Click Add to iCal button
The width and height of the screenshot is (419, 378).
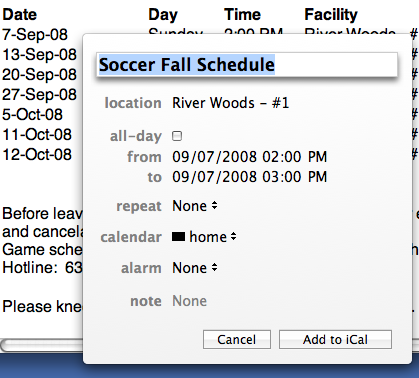[x=335, y=340]
